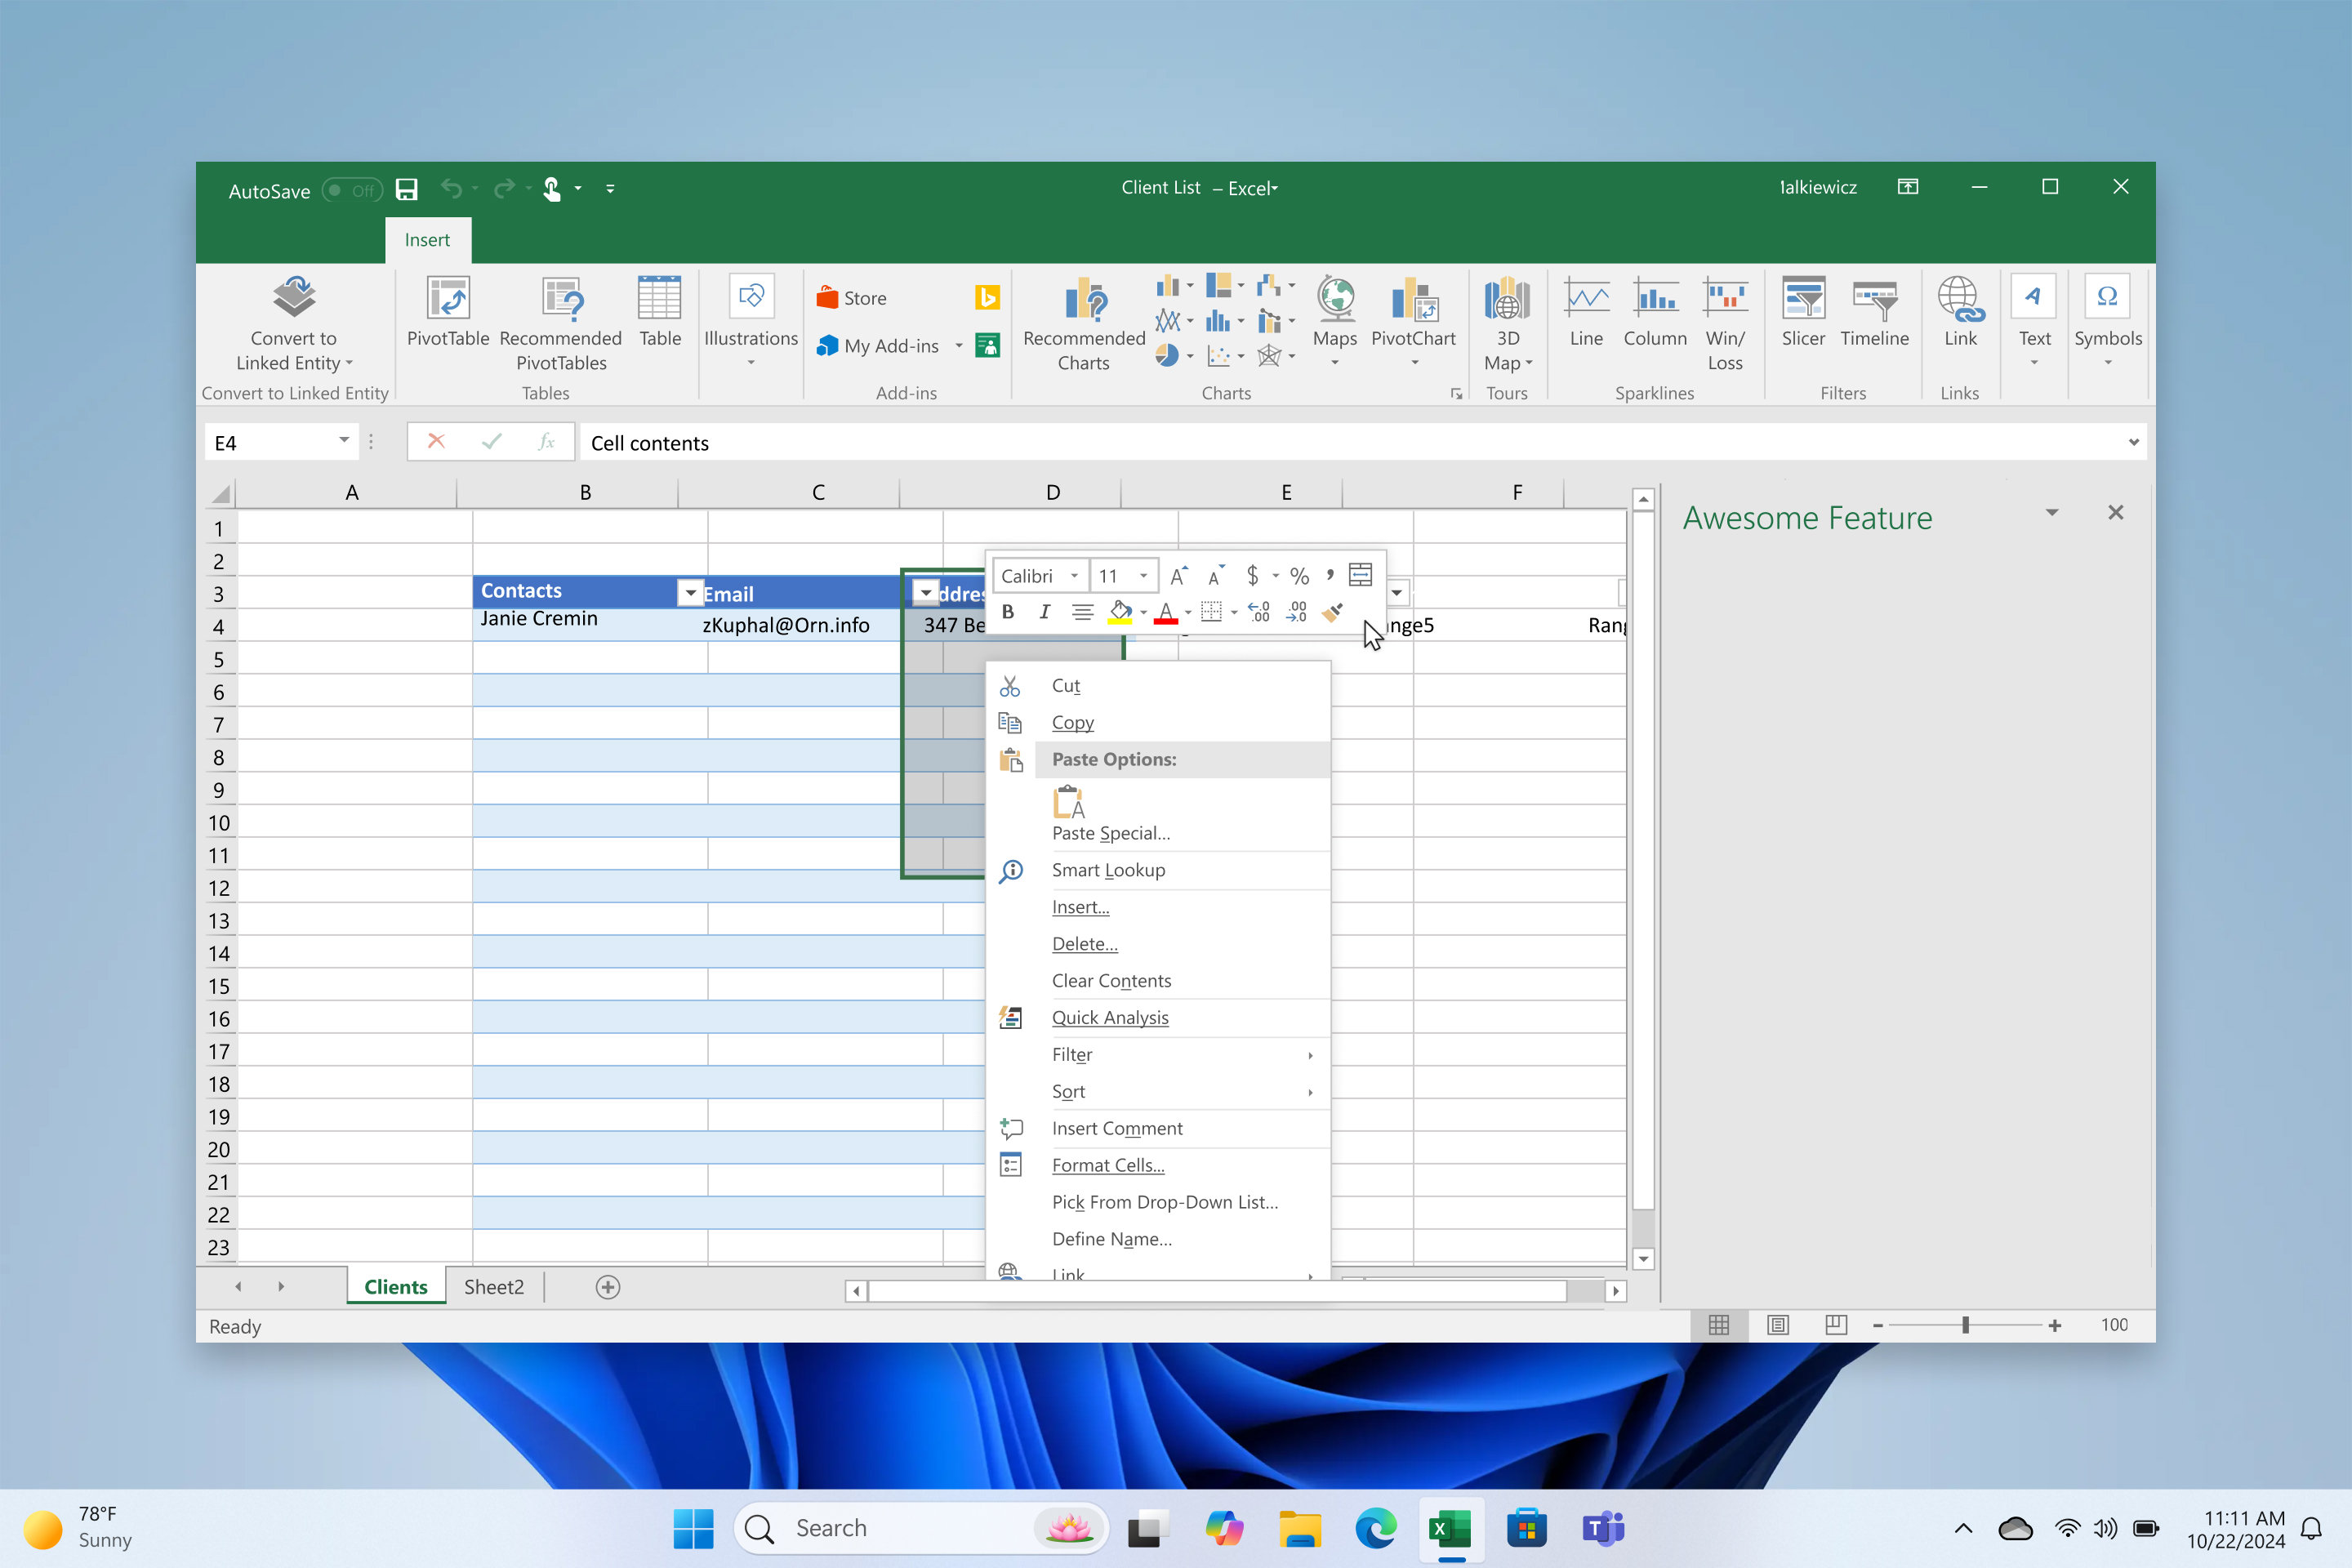The image size is (2352, 1568).
Task: Open the font size dropdown
Action: click(x=1143, y=575)
